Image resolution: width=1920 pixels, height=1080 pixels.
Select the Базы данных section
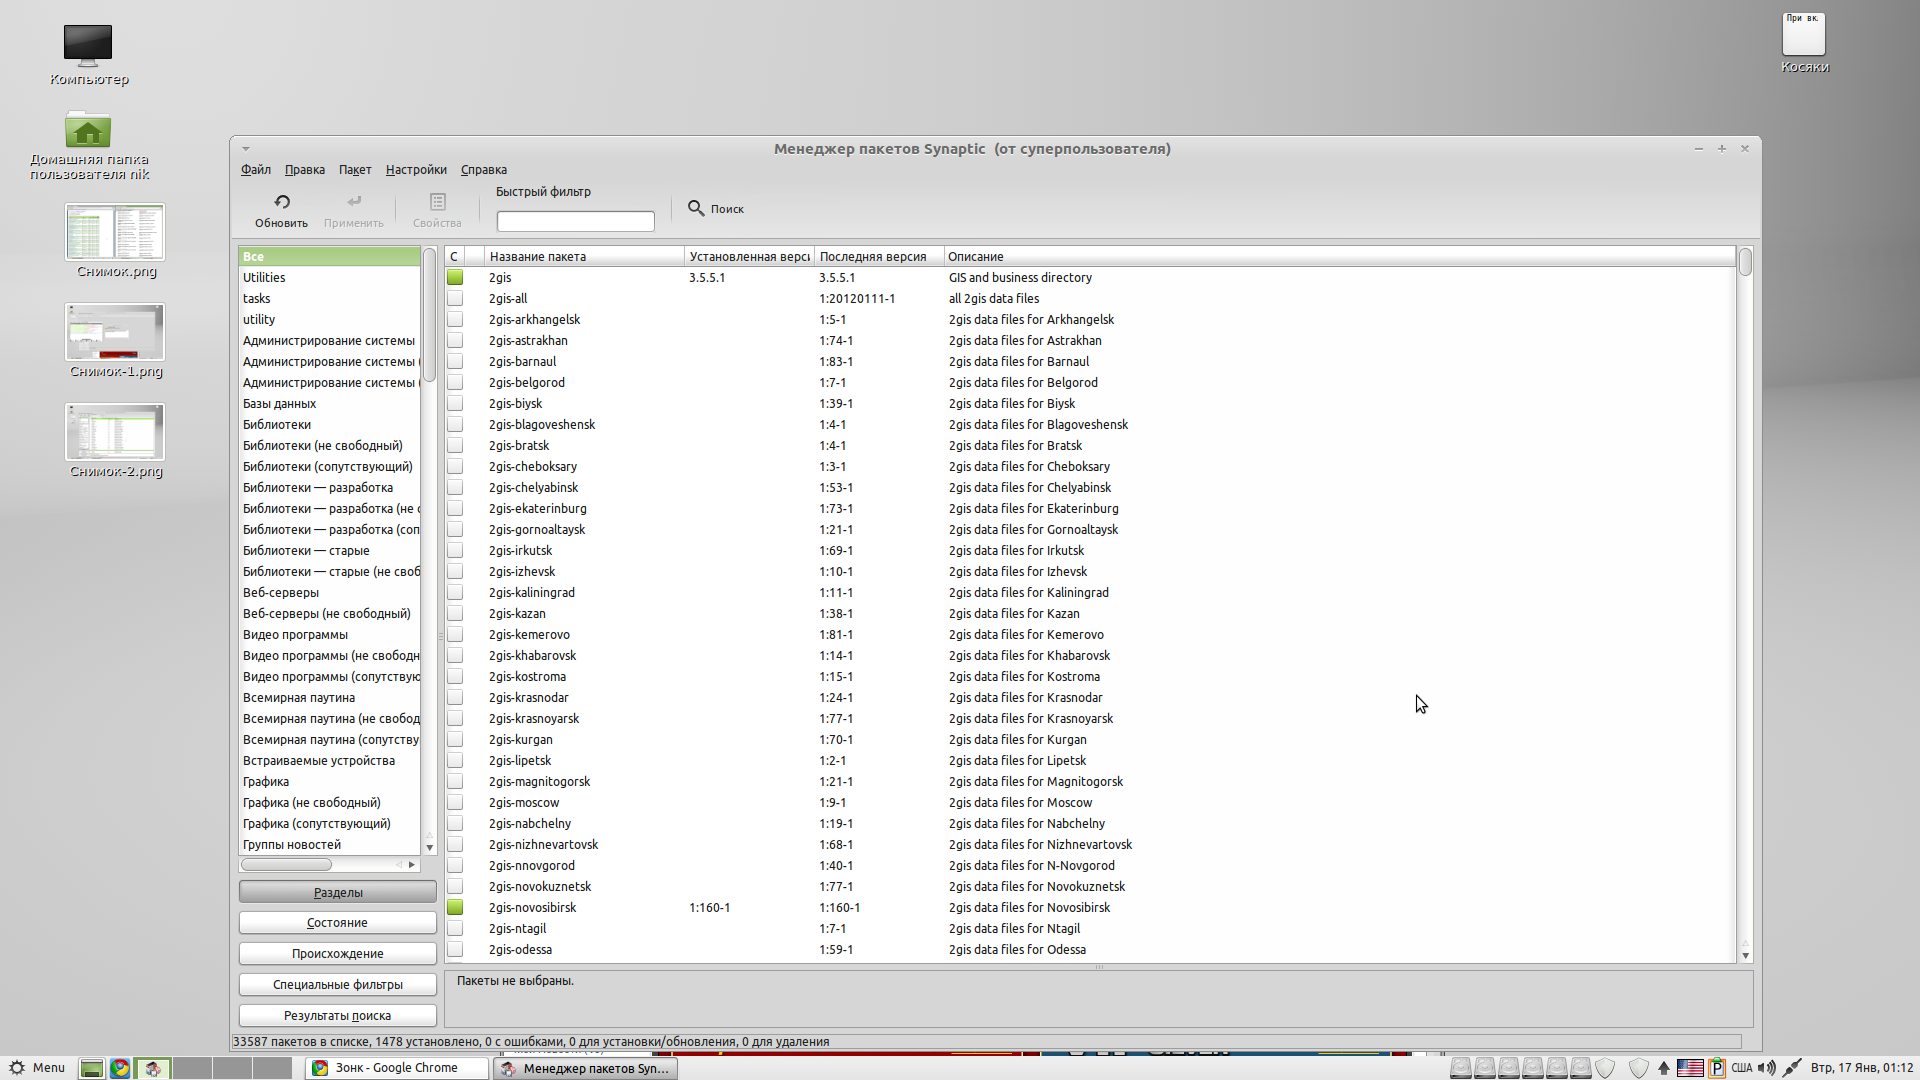329,403
